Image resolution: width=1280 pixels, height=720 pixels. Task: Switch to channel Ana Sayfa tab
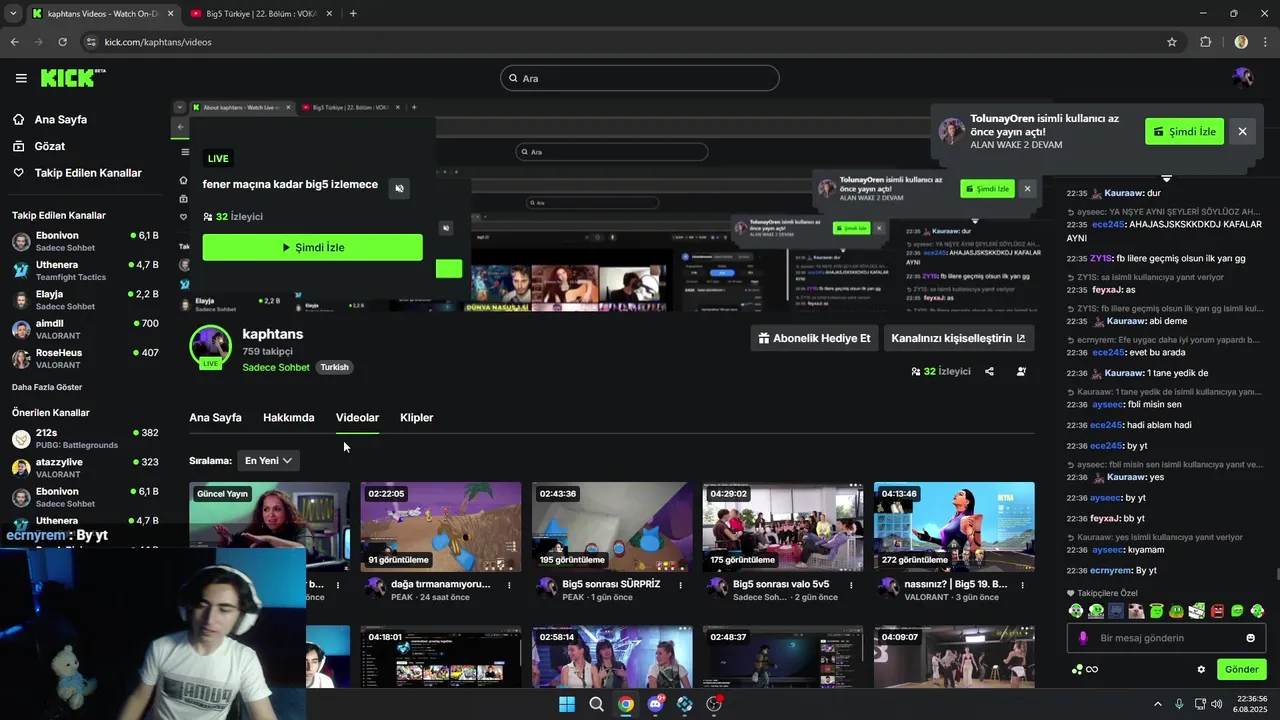(x=215, y=418)
